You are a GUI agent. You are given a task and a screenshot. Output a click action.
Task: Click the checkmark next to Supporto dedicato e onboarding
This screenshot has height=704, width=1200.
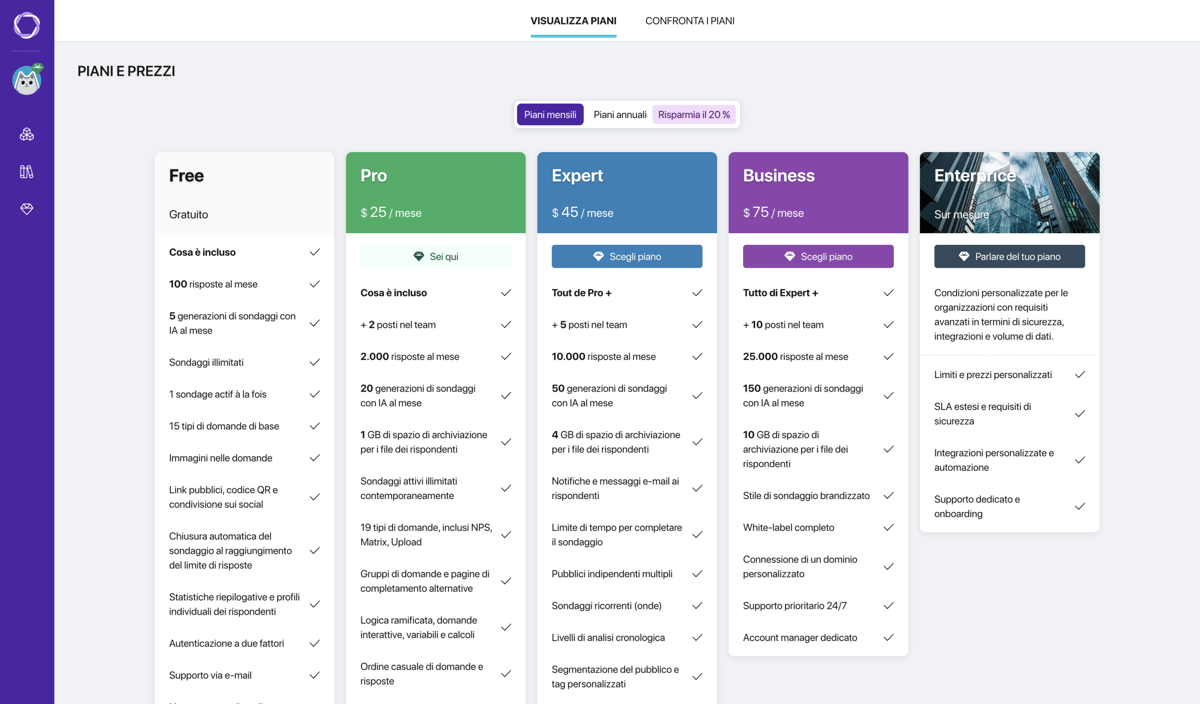(x=1079, y=507)
